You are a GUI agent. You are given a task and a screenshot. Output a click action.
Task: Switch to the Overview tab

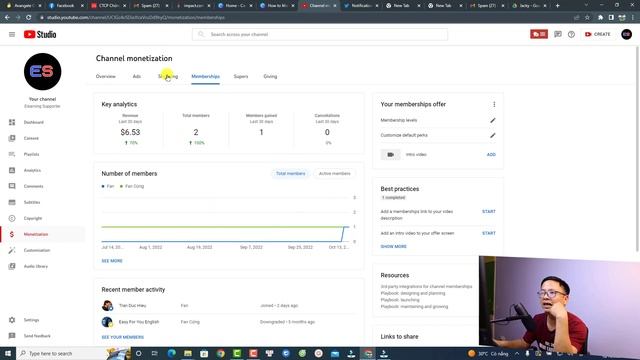[x=106, y=76]
